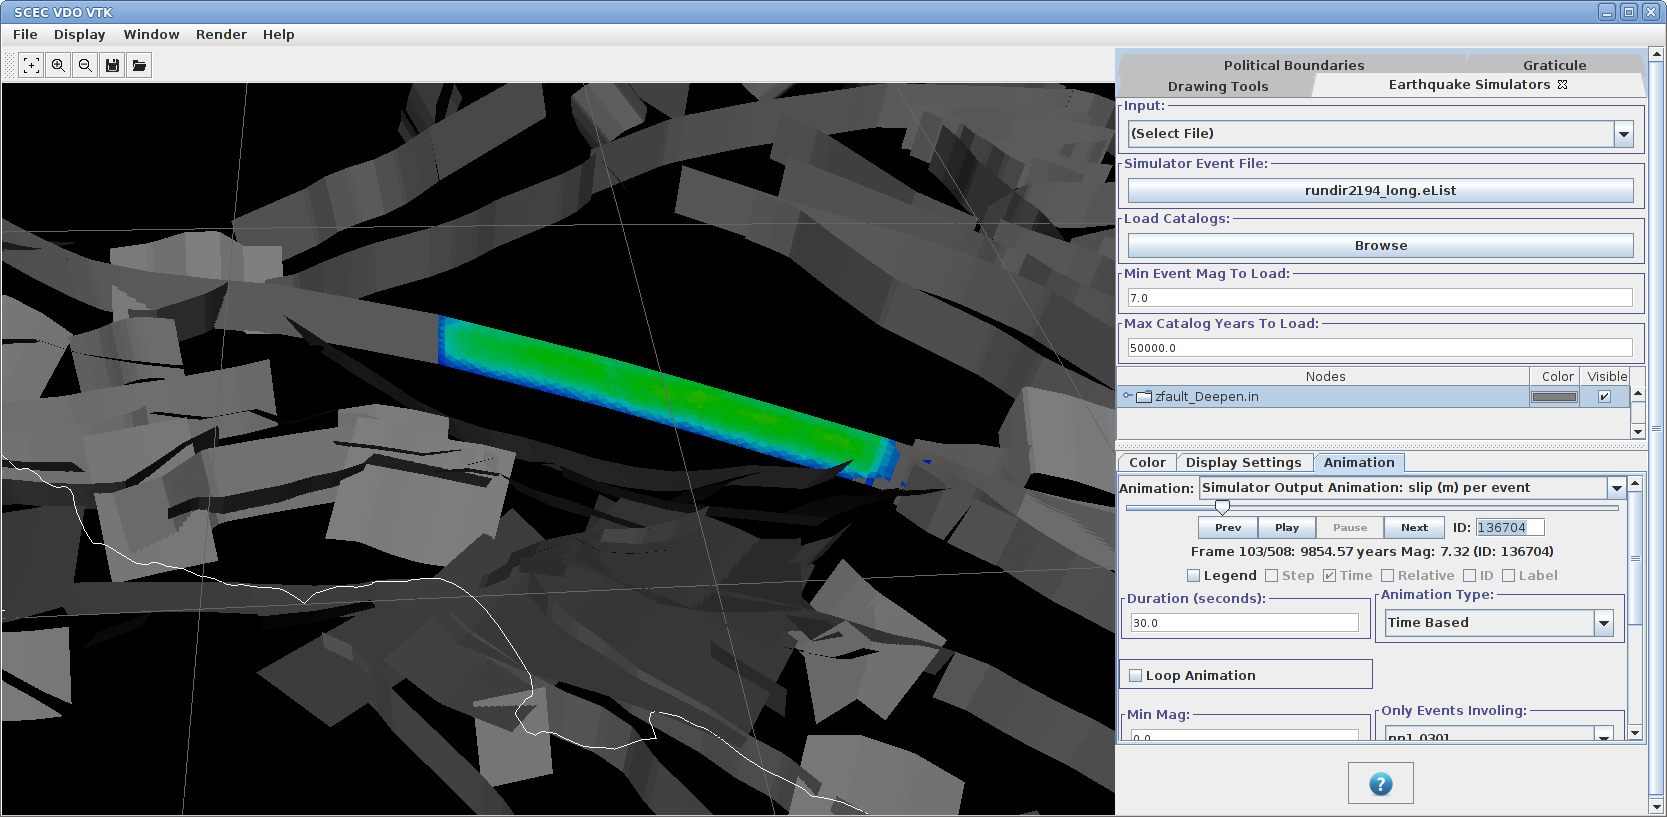Open the Time Based animation type dropdown

coord(1604,623)
